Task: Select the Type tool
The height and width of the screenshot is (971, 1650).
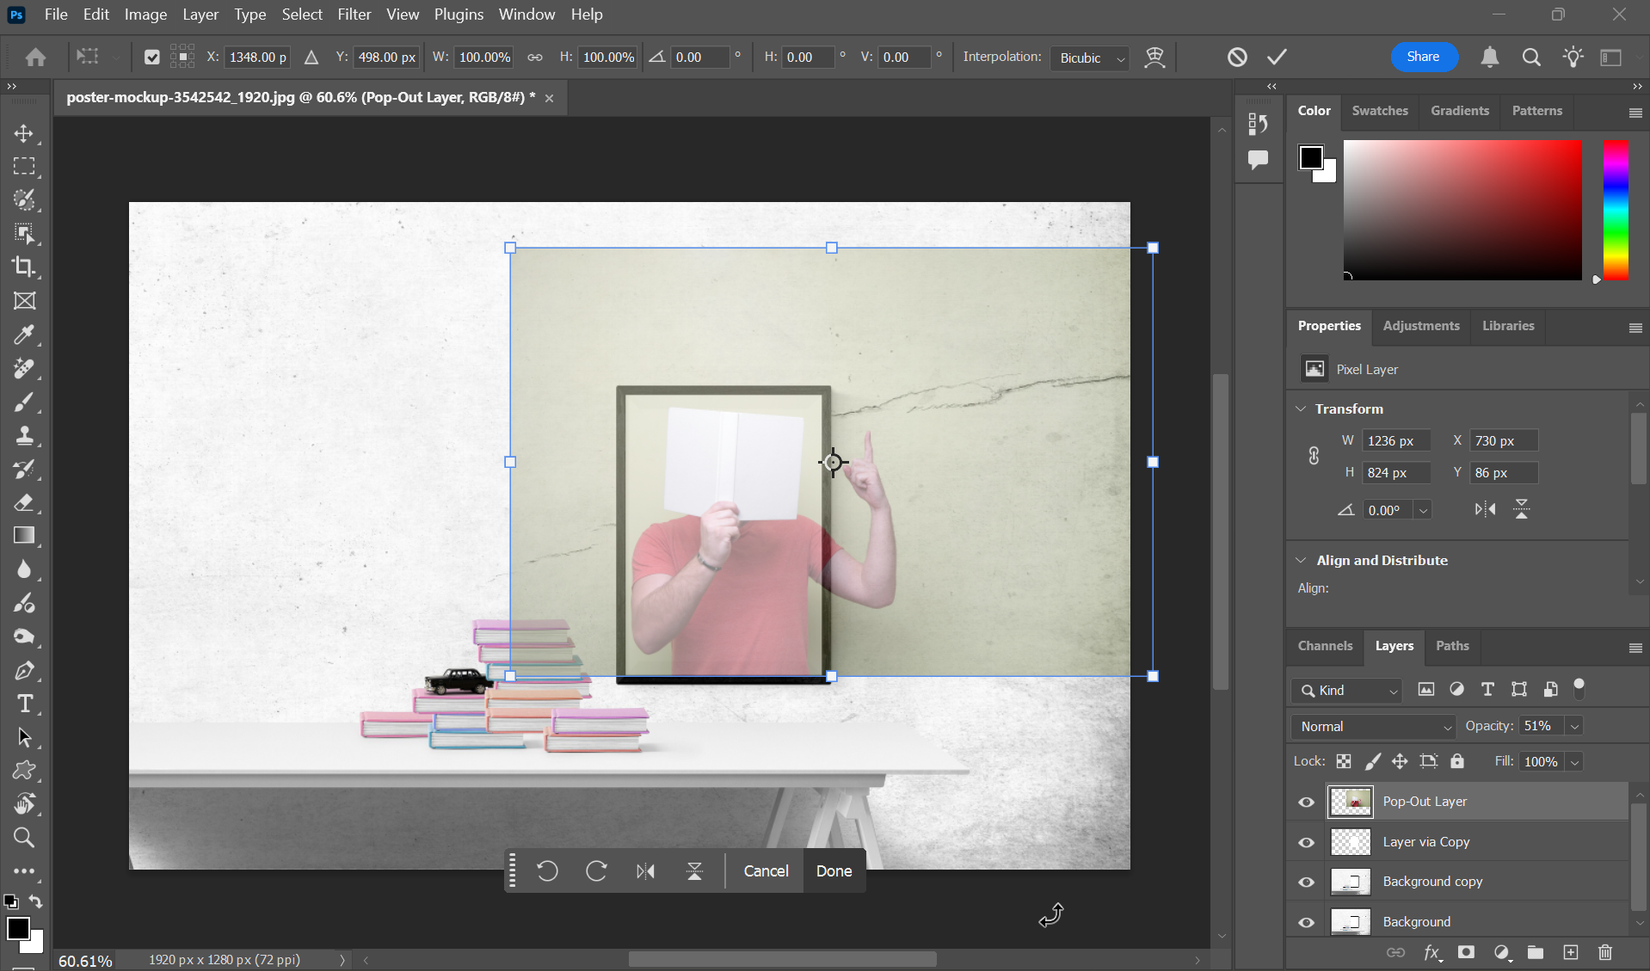Action: (25, 703)
